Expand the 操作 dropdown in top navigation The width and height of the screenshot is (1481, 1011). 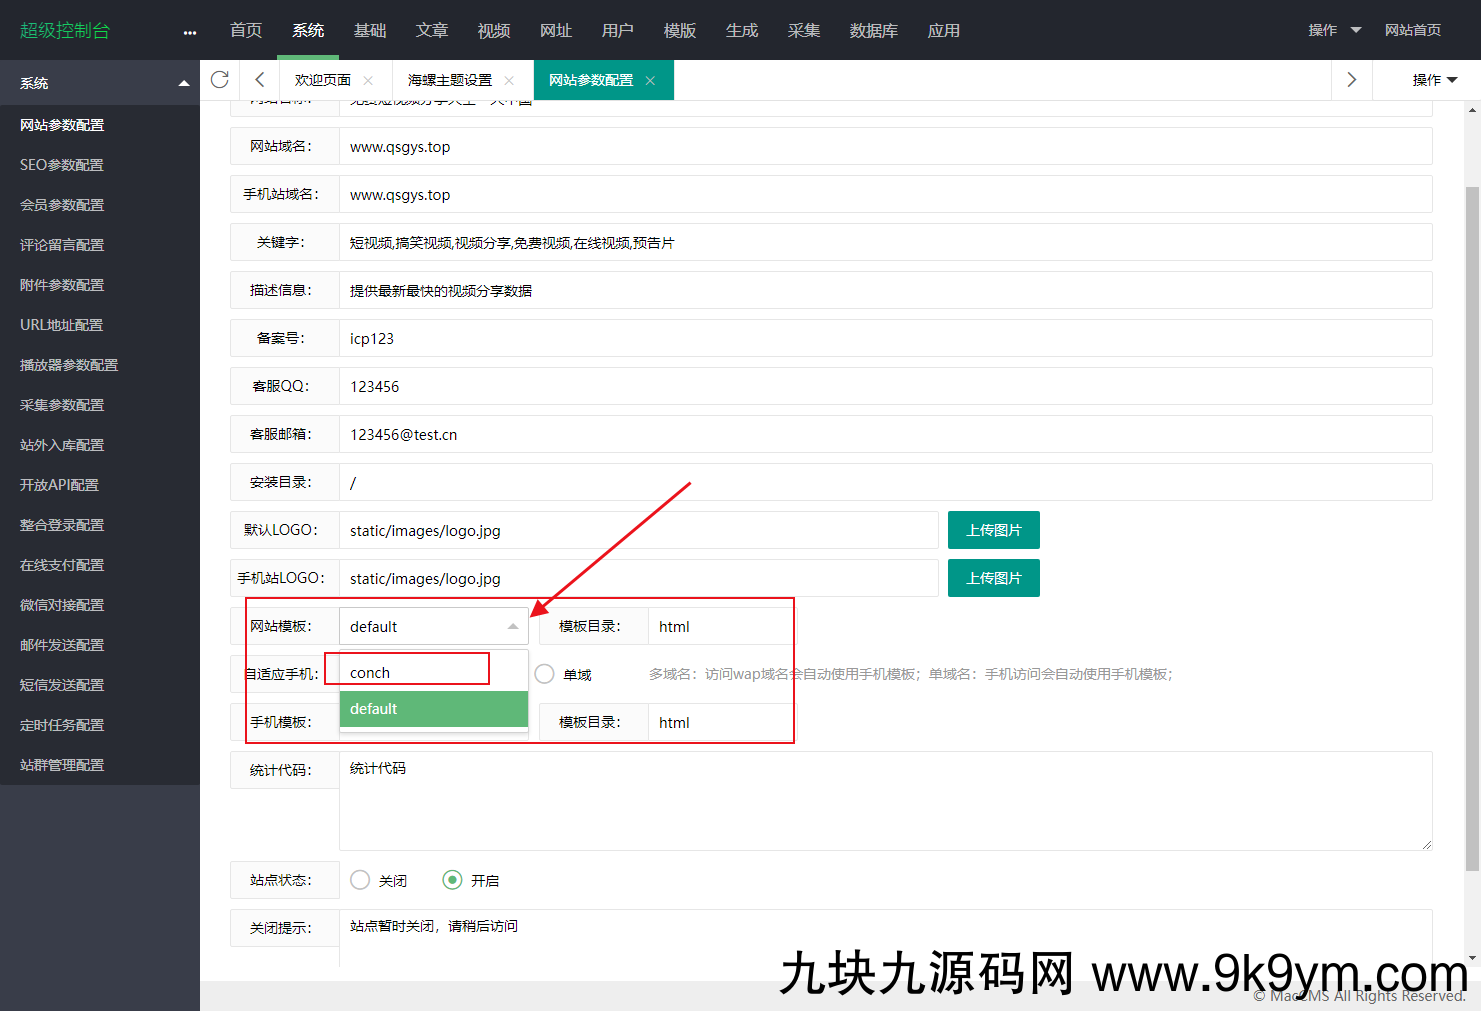point(1334,30)
